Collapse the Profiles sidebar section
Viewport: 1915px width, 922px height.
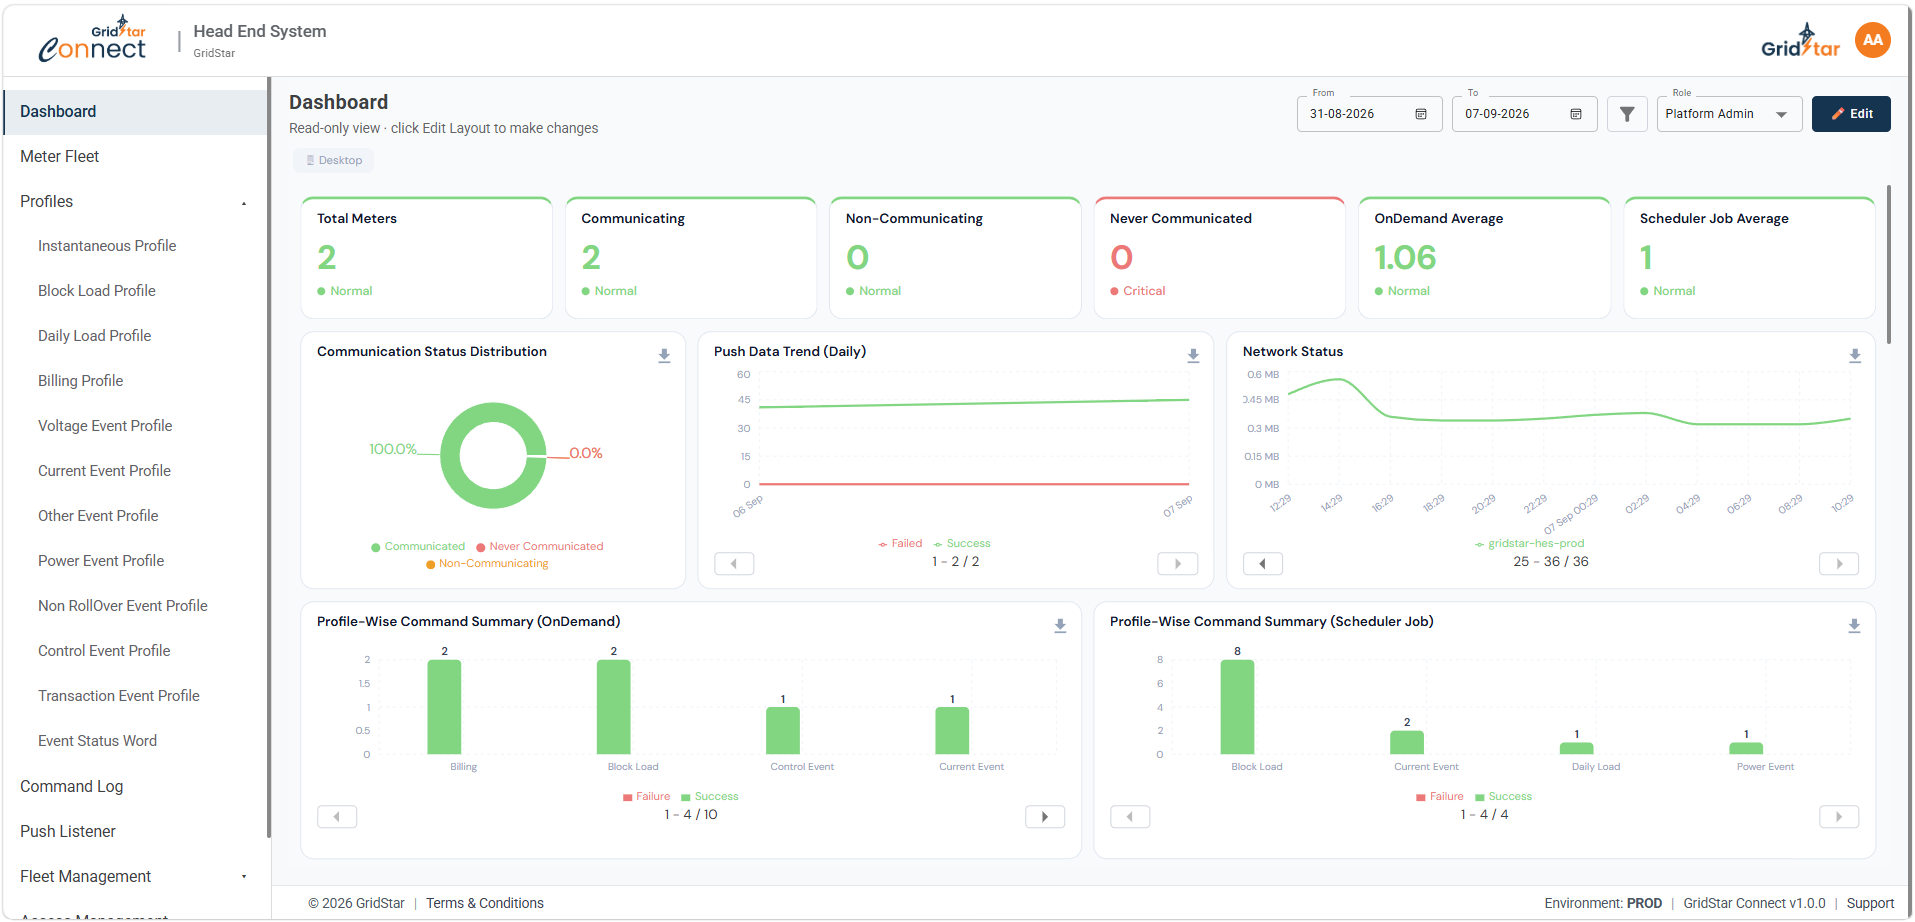pyautogui.click(x=134, y=202)
